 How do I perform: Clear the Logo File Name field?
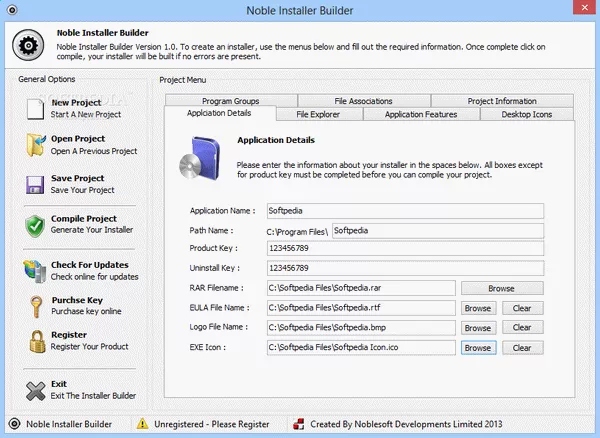[x=522, y=328]
